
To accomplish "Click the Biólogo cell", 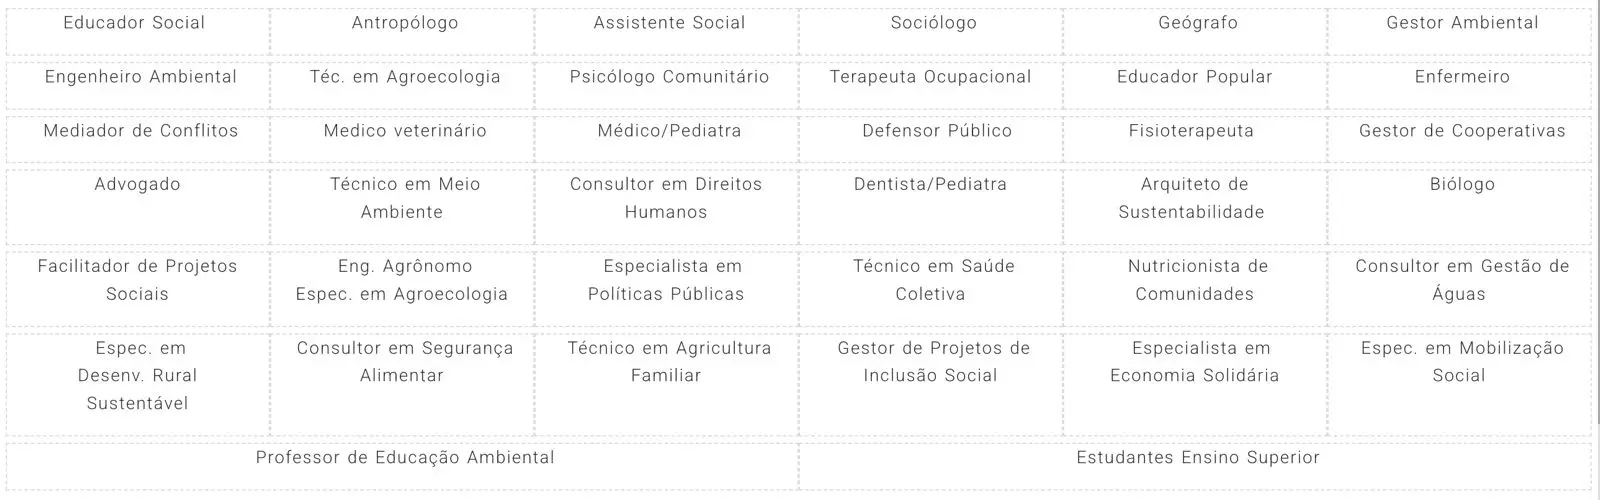I will pos(1462,185).
